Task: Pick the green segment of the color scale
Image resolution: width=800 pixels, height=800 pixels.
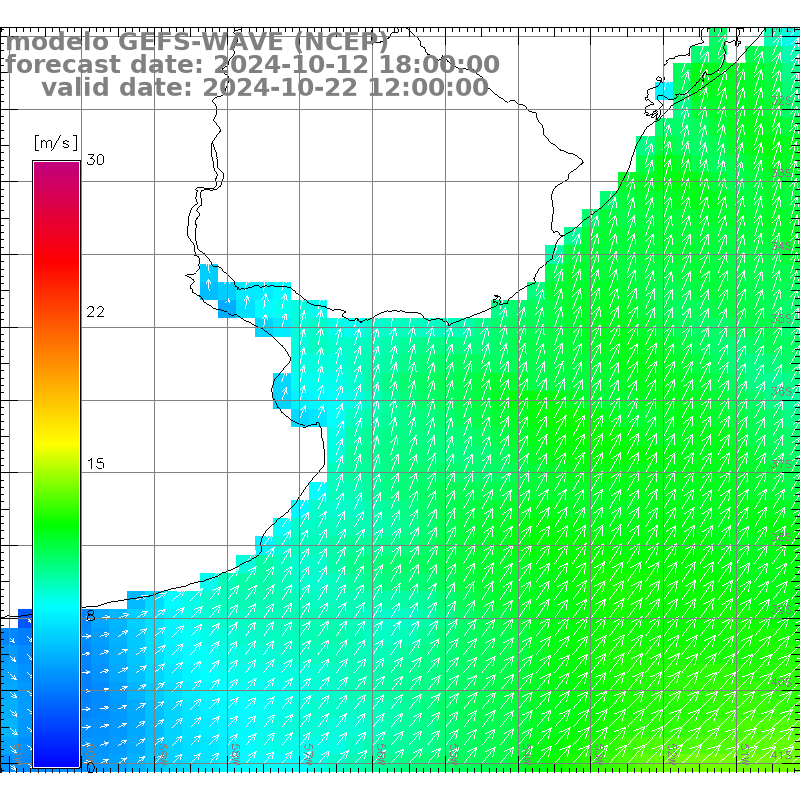Action: click(56, 520)
